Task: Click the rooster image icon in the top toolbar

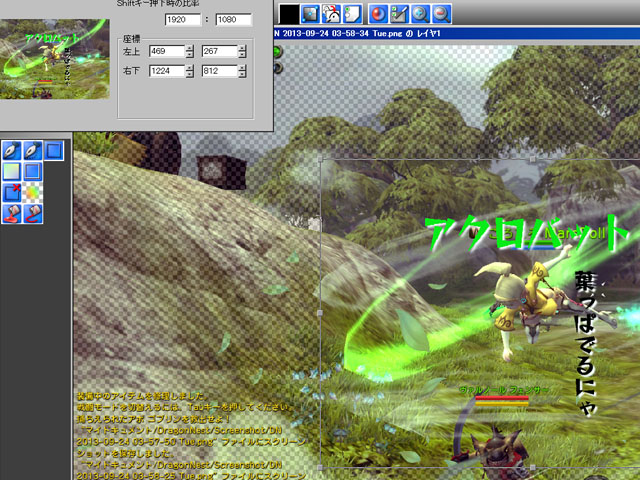Action: (x=331, y=14)
